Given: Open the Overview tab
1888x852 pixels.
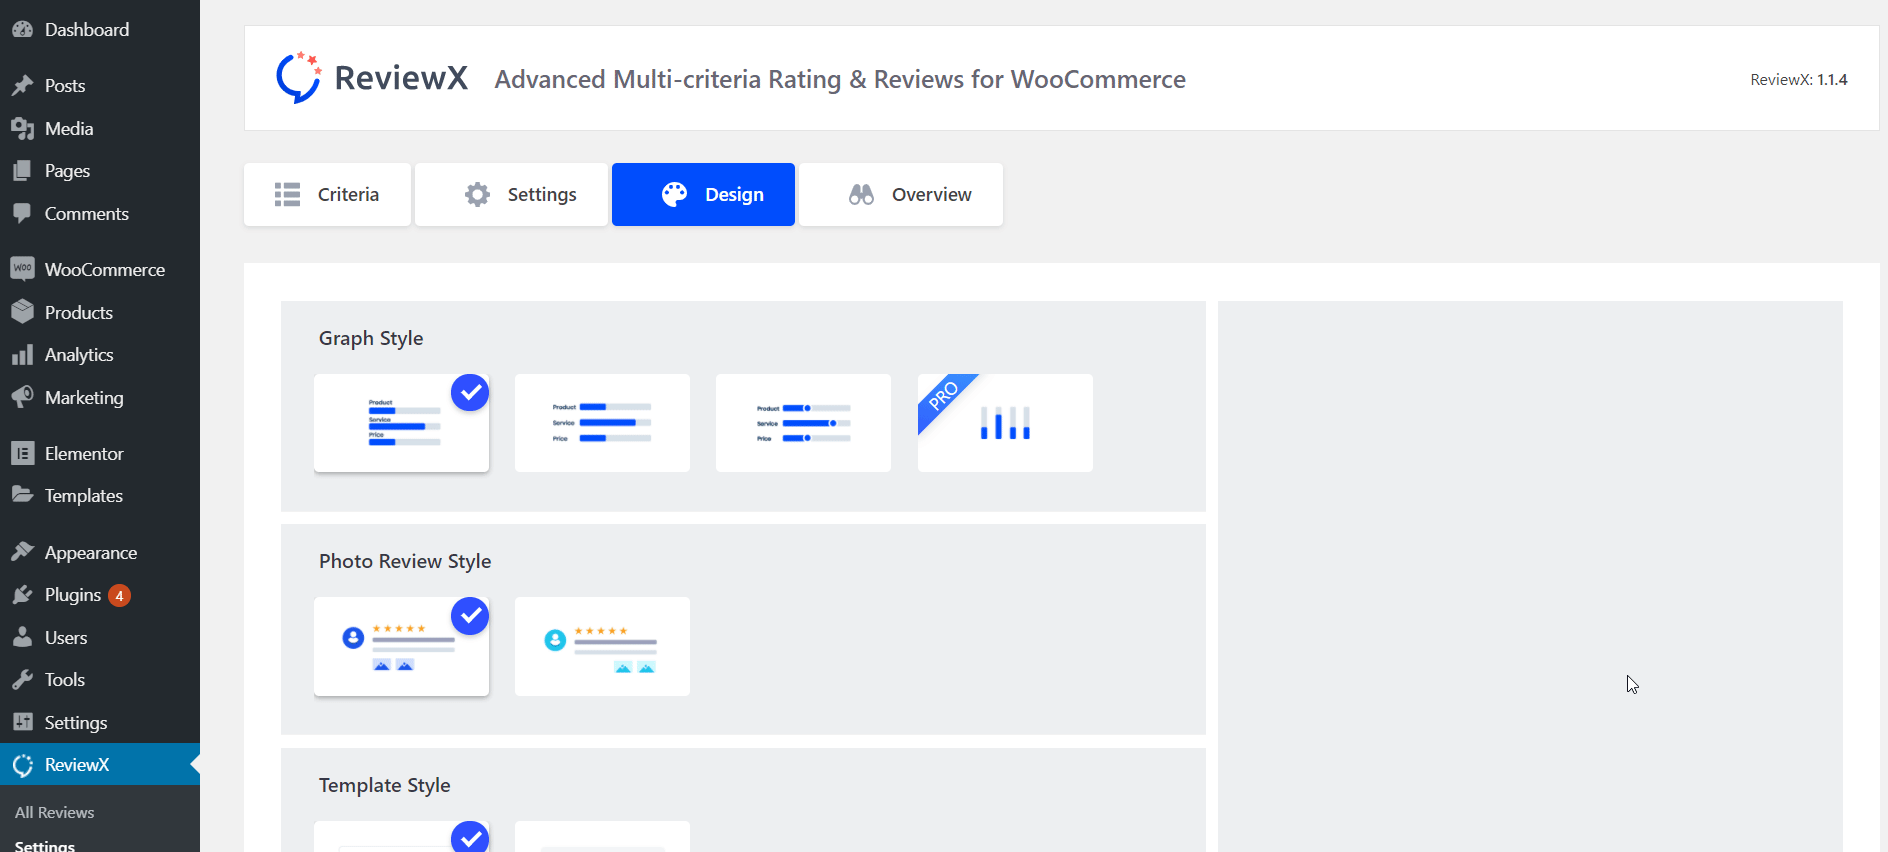Looking at the screenshot, I should pyautogui.click(x=901, y=194).
